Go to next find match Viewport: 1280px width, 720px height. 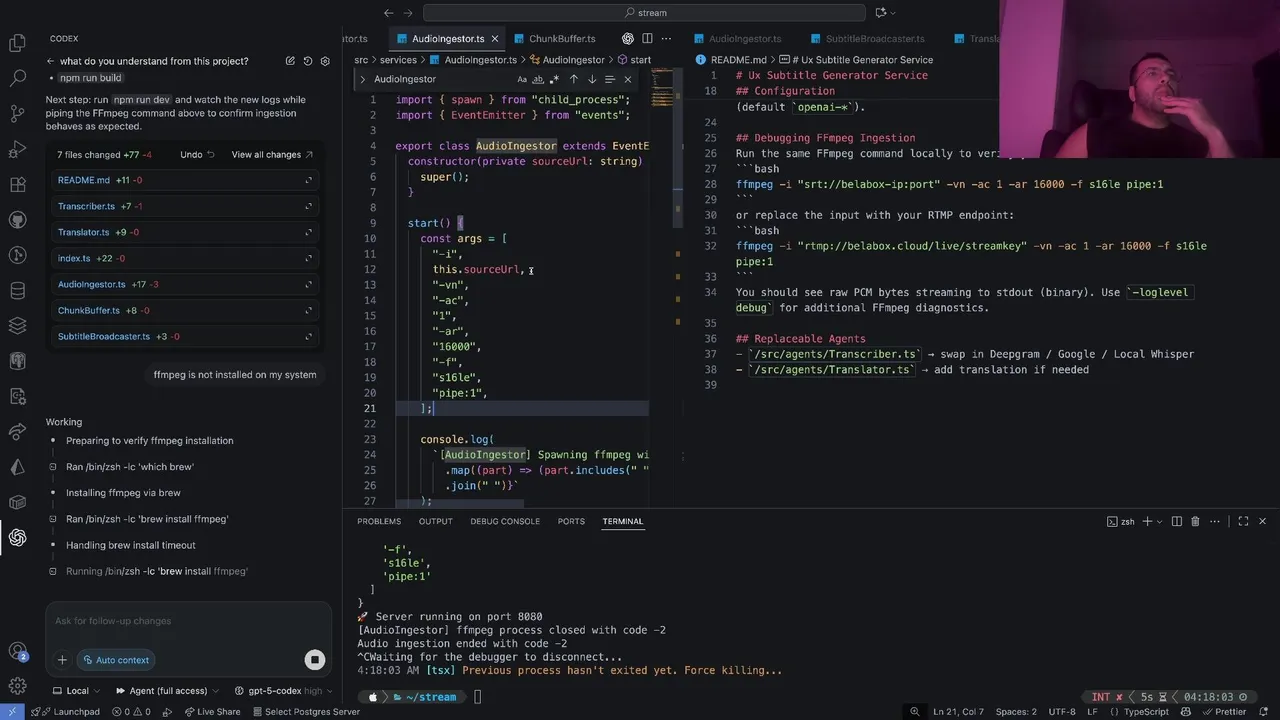tap(591, 79)
